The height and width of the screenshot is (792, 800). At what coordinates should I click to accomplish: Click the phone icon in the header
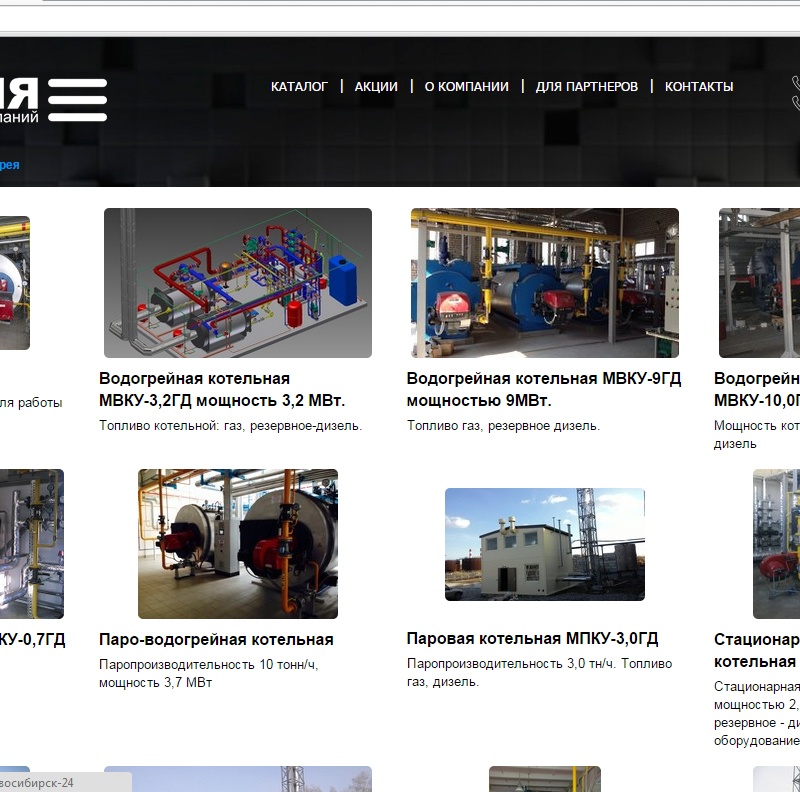795,94
